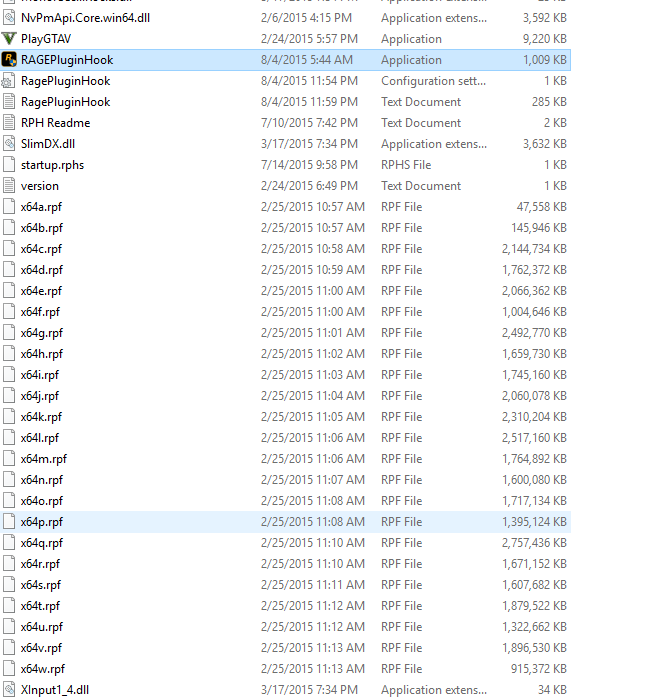The image size is (666, 700).
Task: Click the 2,492,770 KB size value
Action: pos(534,333)
